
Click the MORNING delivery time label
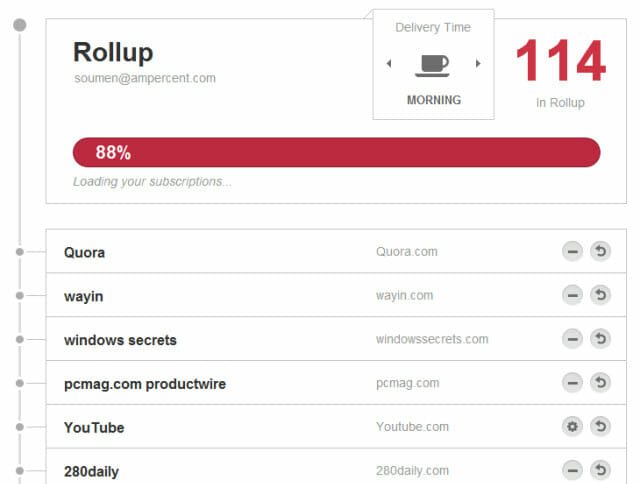(x=434, y=100)
